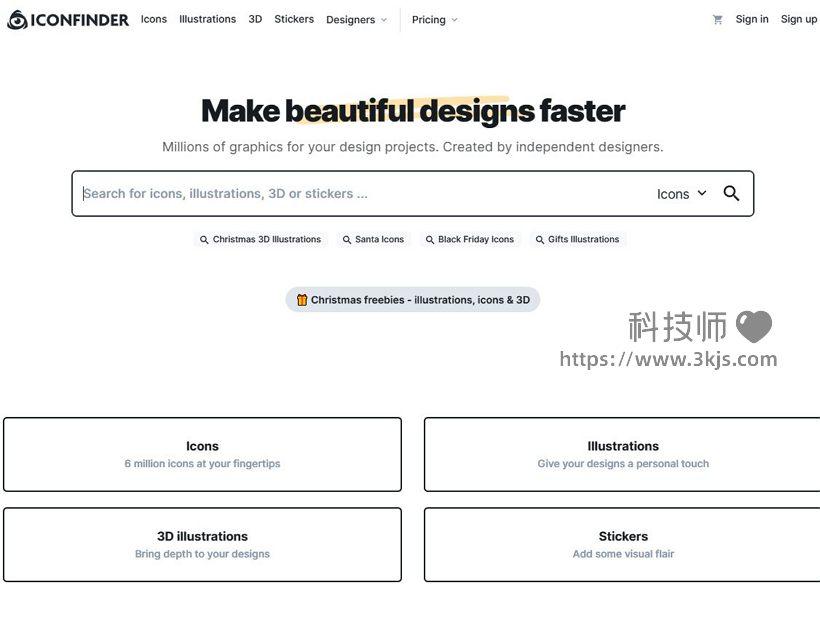Select the Santa Icons suggestion
The image size is (820, 620).
tap(373, 239)
